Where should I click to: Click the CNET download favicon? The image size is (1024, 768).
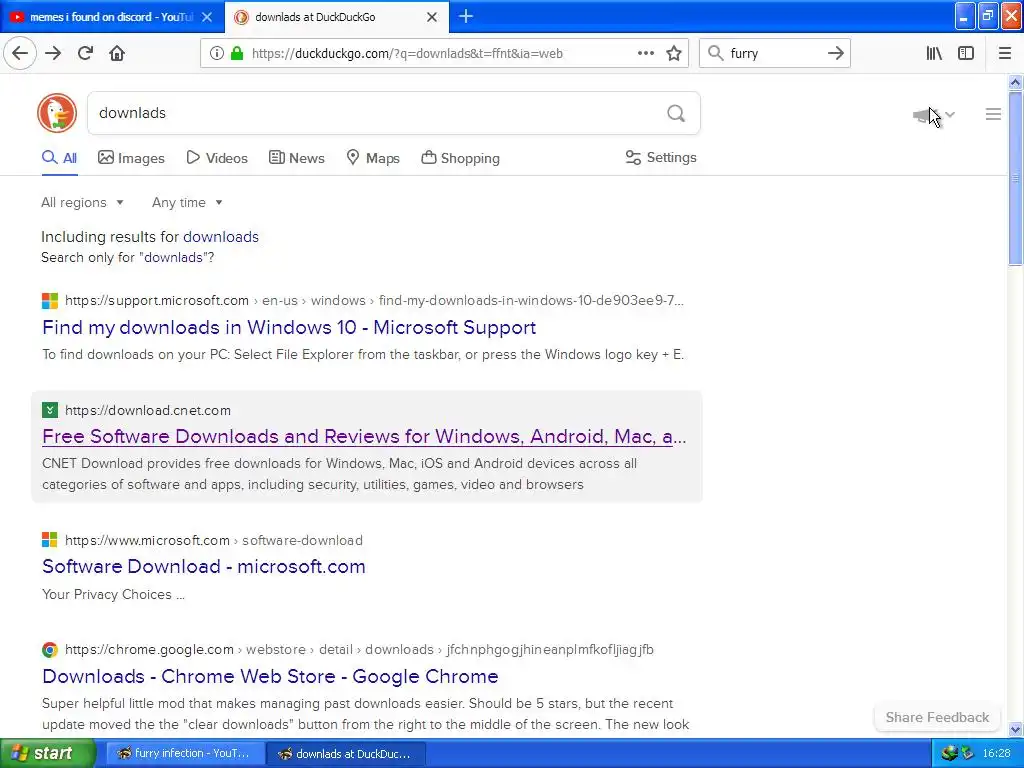coord(50,410)
